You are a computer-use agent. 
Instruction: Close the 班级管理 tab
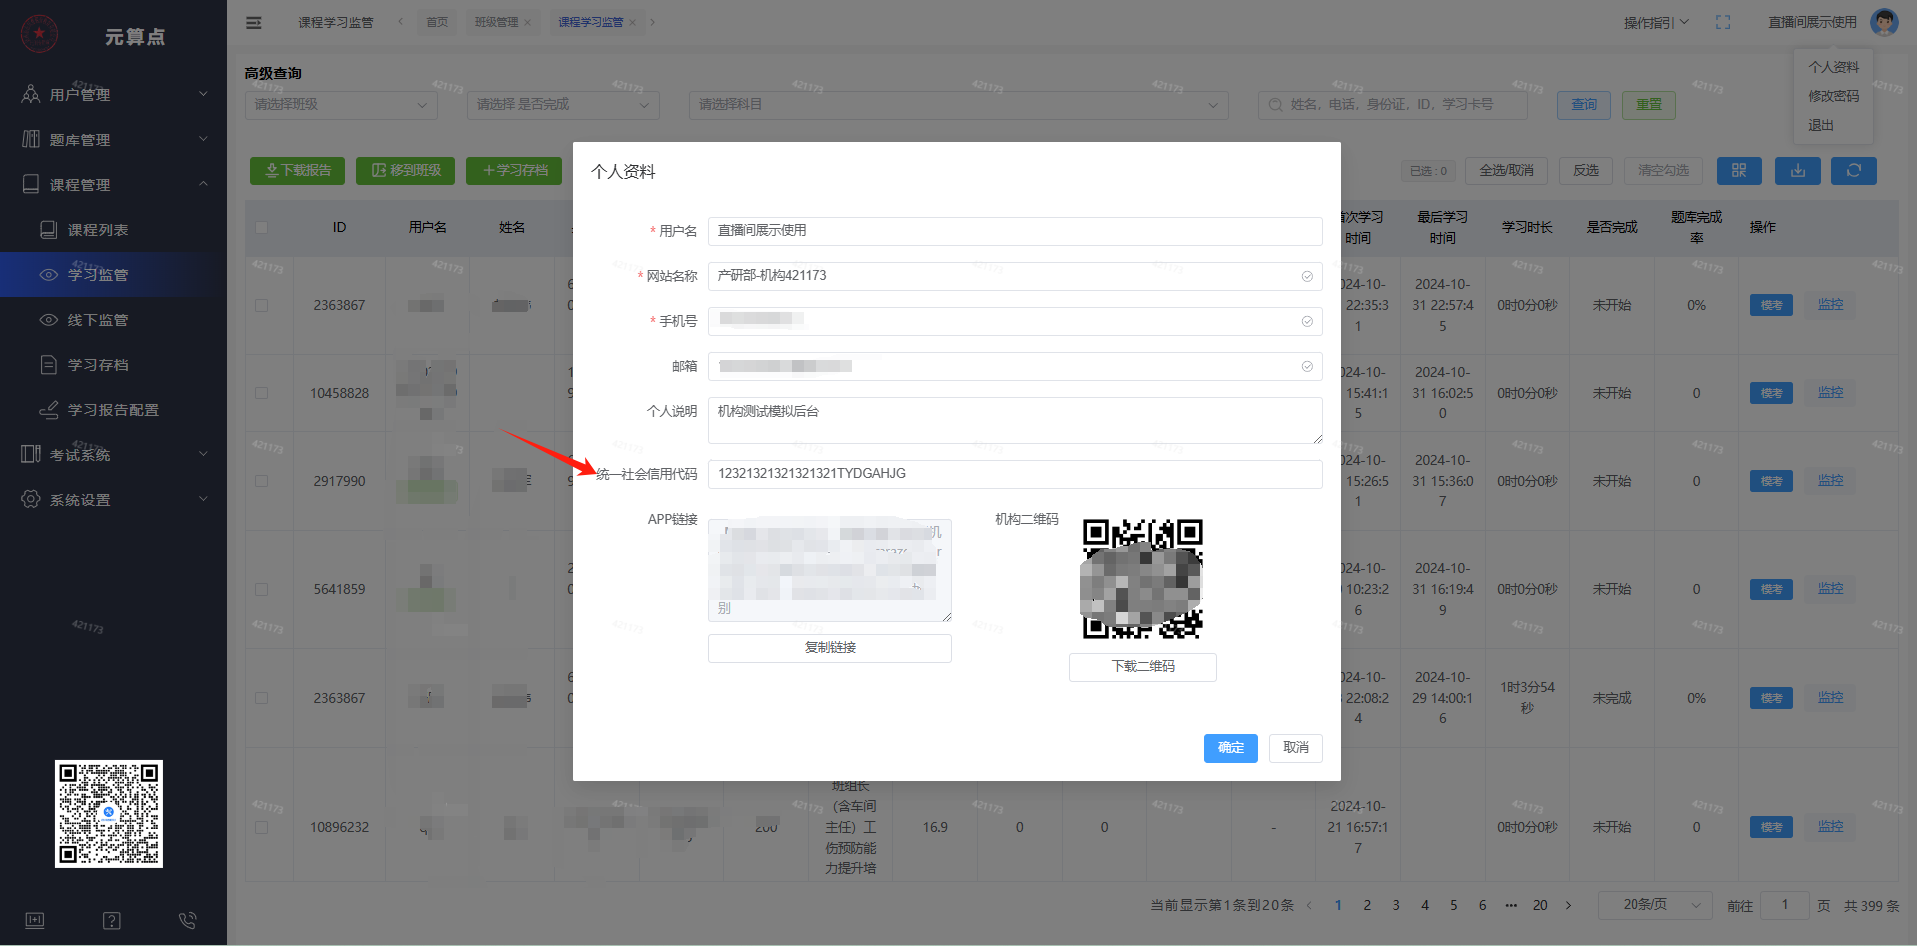coord(527,23)
